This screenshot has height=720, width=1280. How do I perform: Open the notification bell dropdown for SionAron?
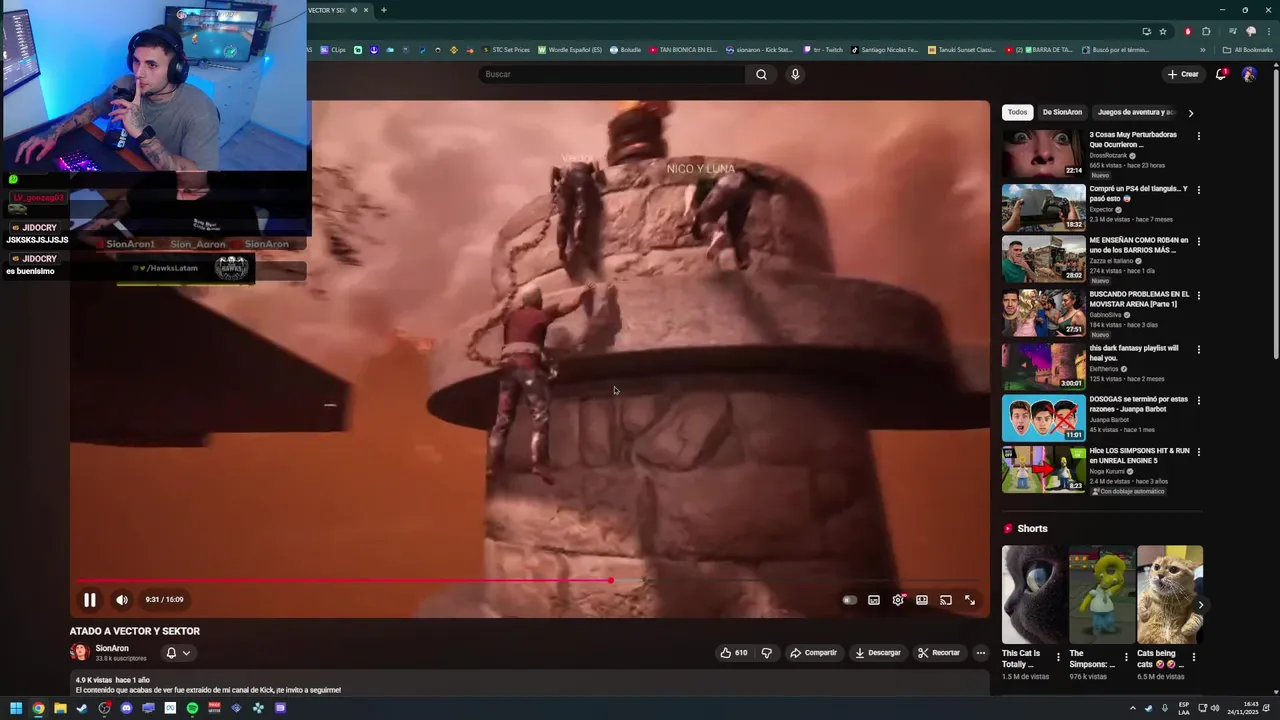pos(178,653)
